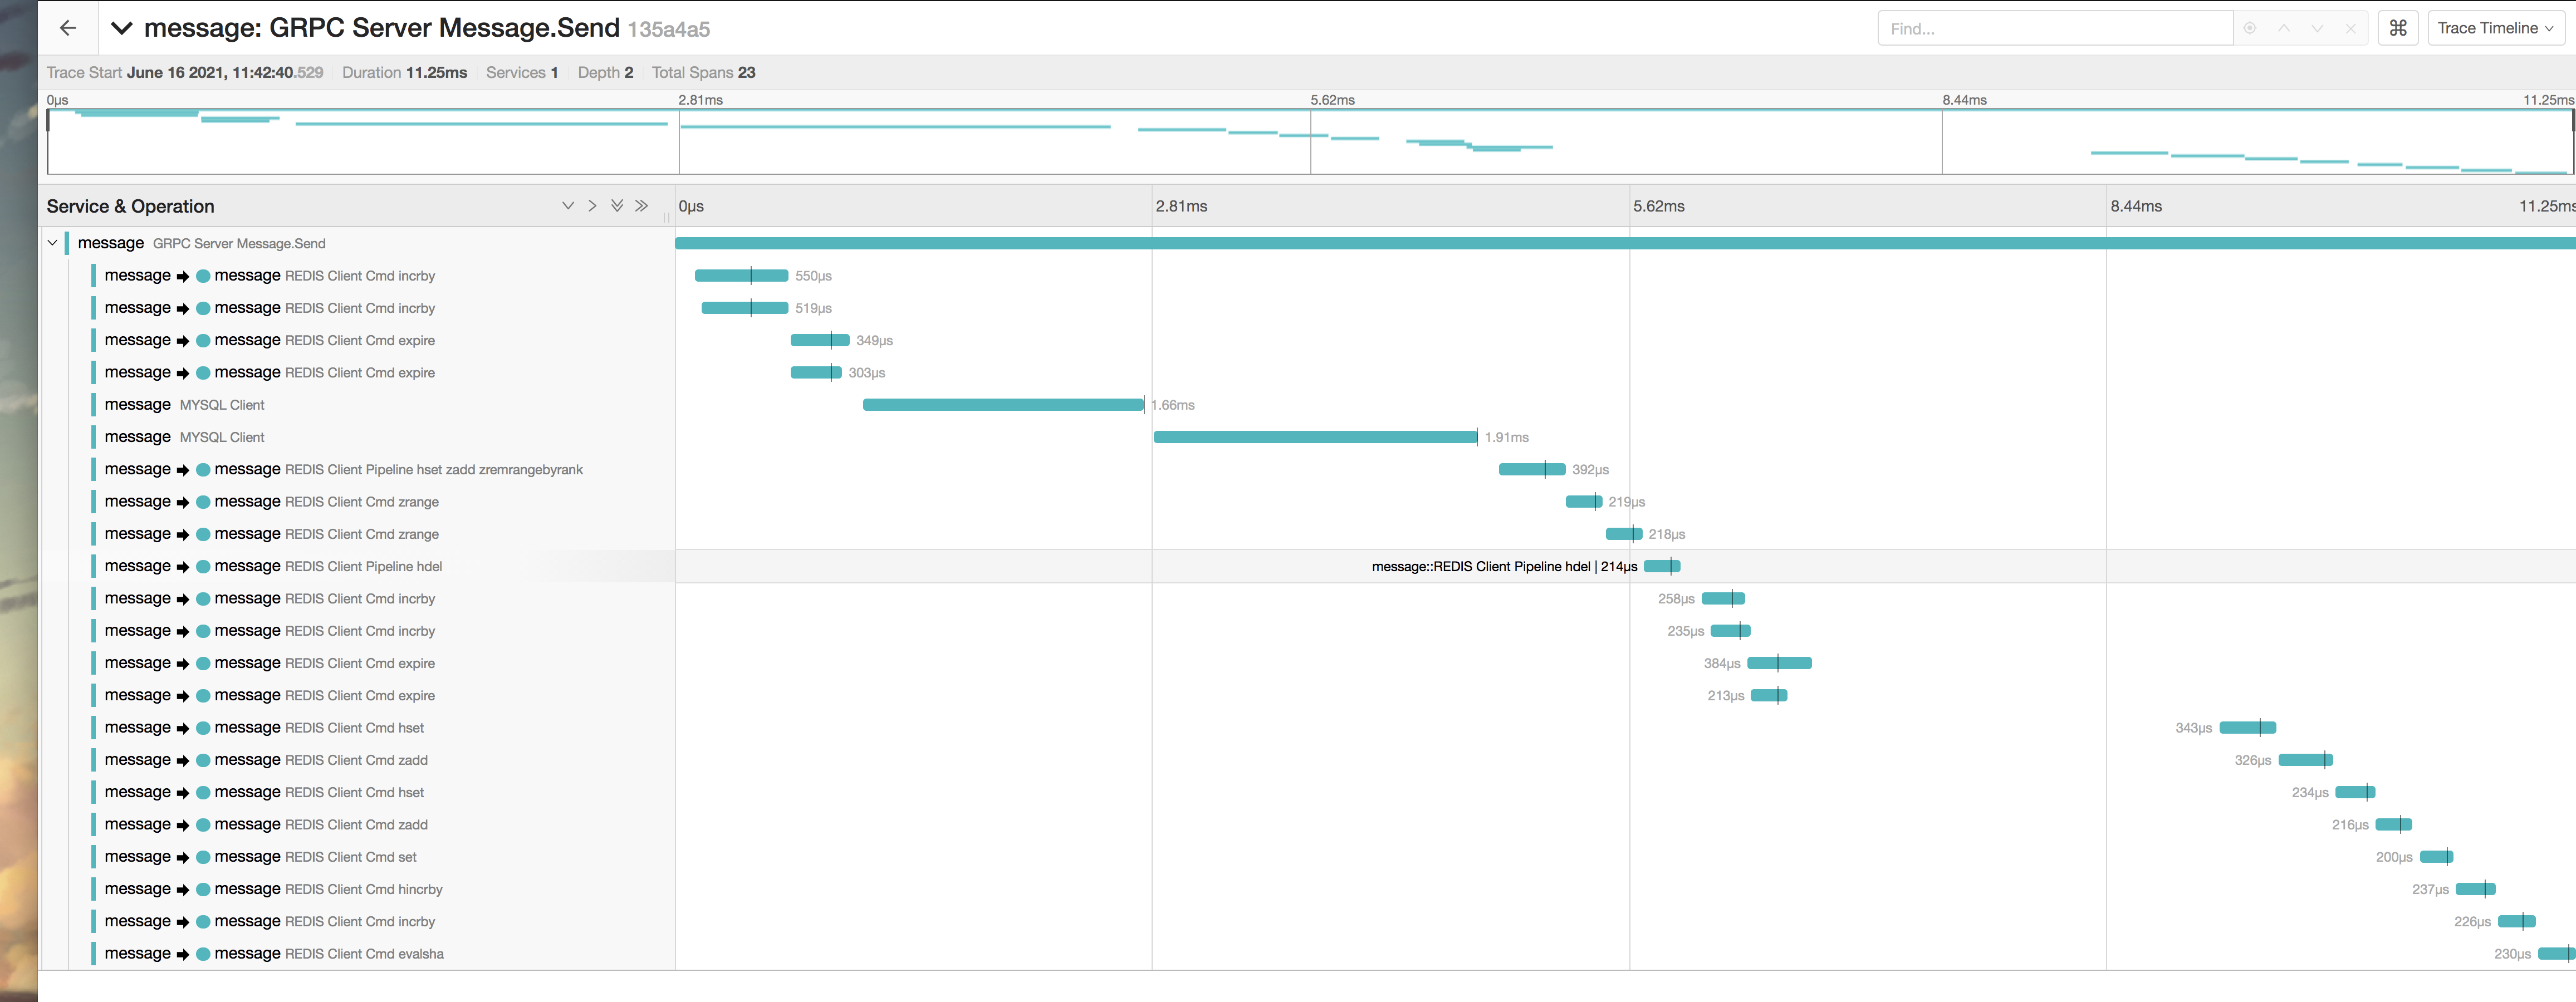The width and height of the screenshot is (2576, 1002).
Task: Open keyboard shortcuts command icon
Action: tap(2397, 28)
